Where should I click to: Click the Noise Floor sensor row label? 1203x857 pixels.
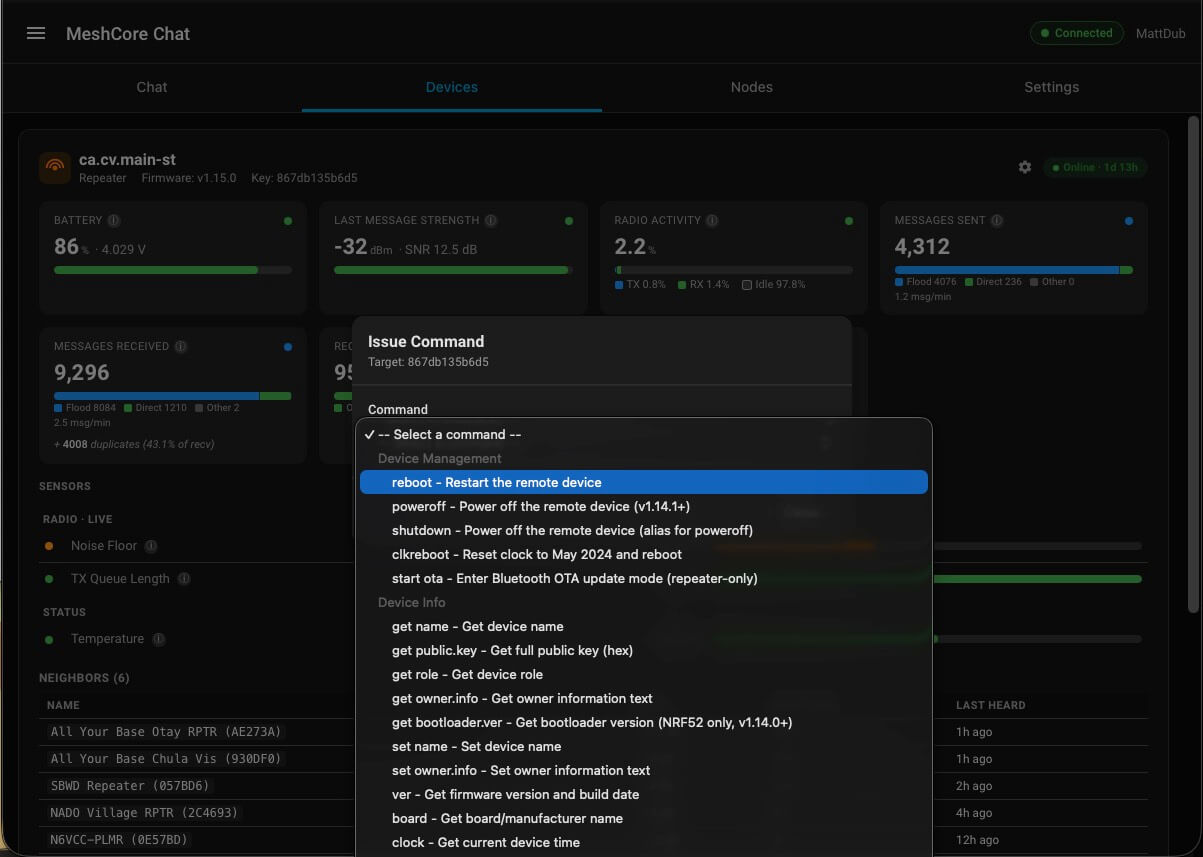click(104, 546)
